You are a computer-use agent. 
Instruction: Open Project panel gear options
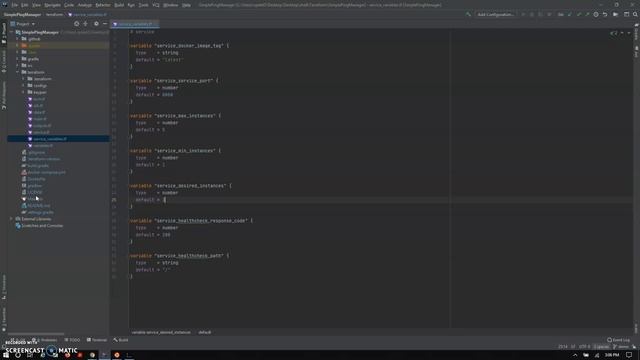(96, 24)
